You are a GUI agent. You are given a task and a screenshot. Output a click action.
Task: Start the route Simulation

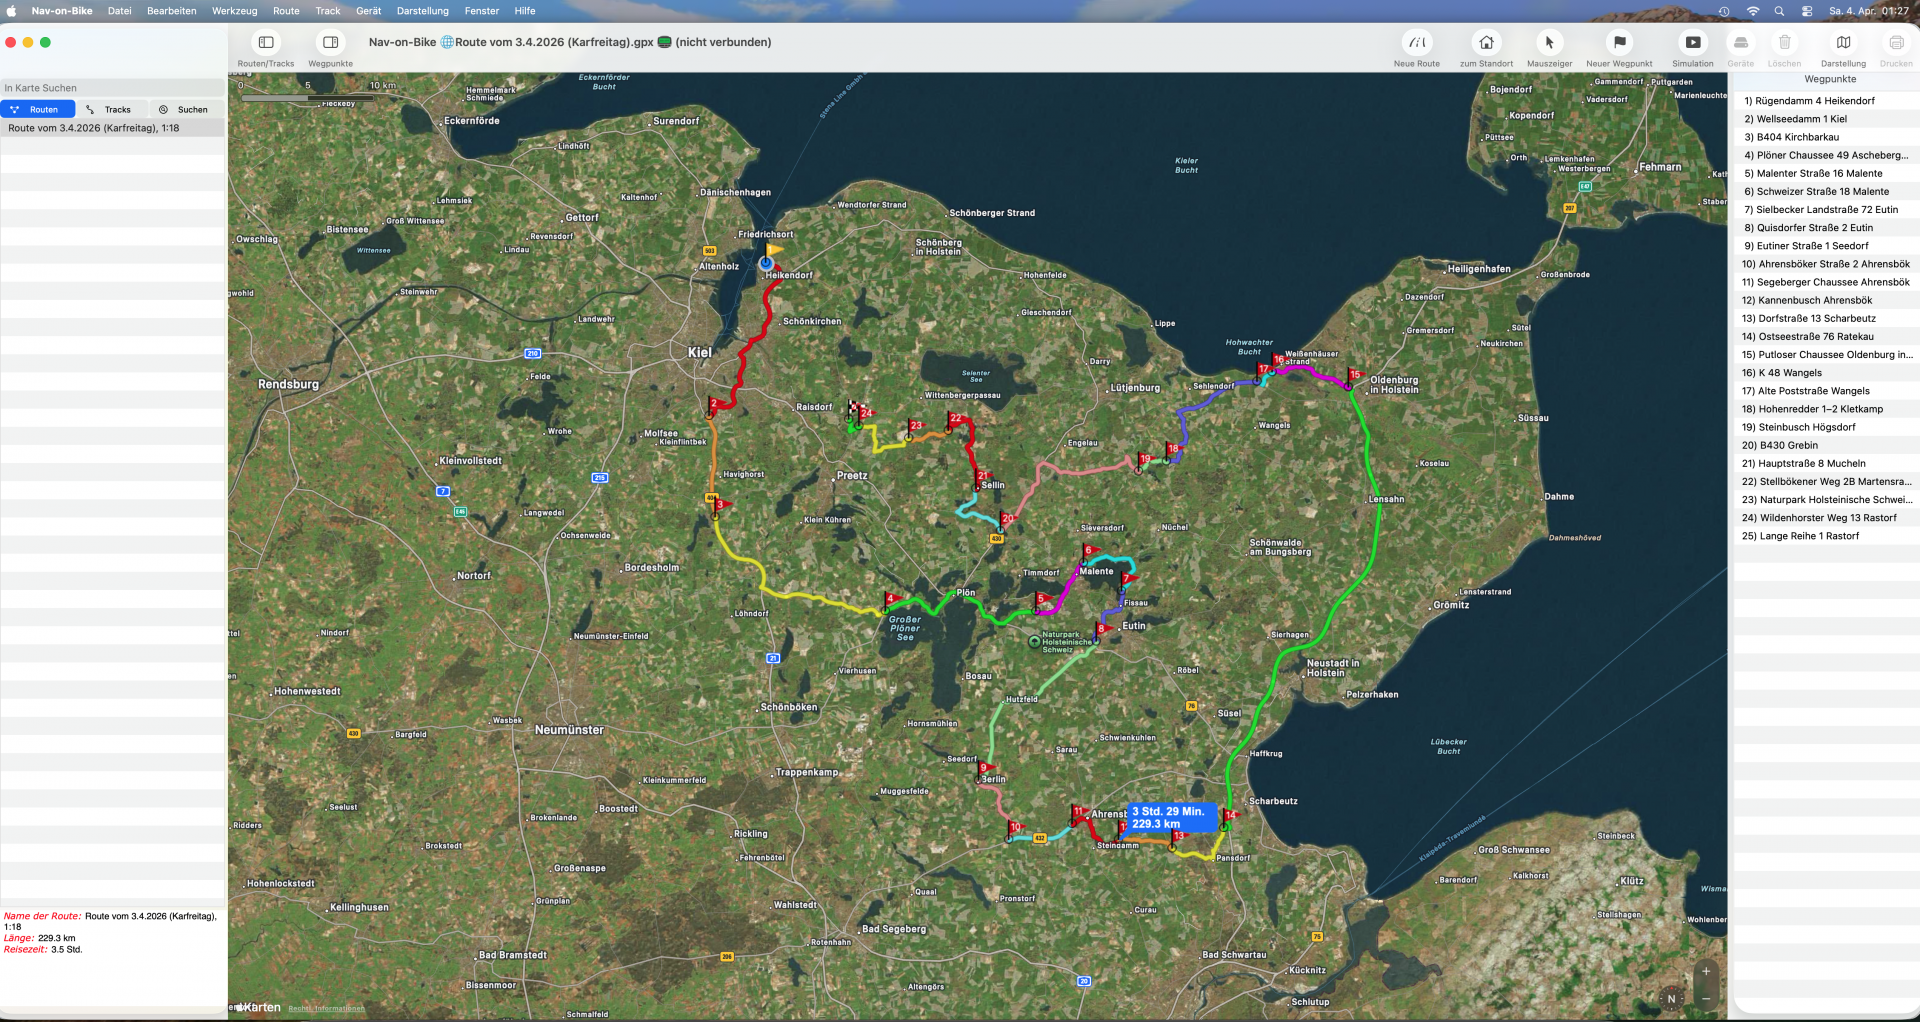[1692, 43]
